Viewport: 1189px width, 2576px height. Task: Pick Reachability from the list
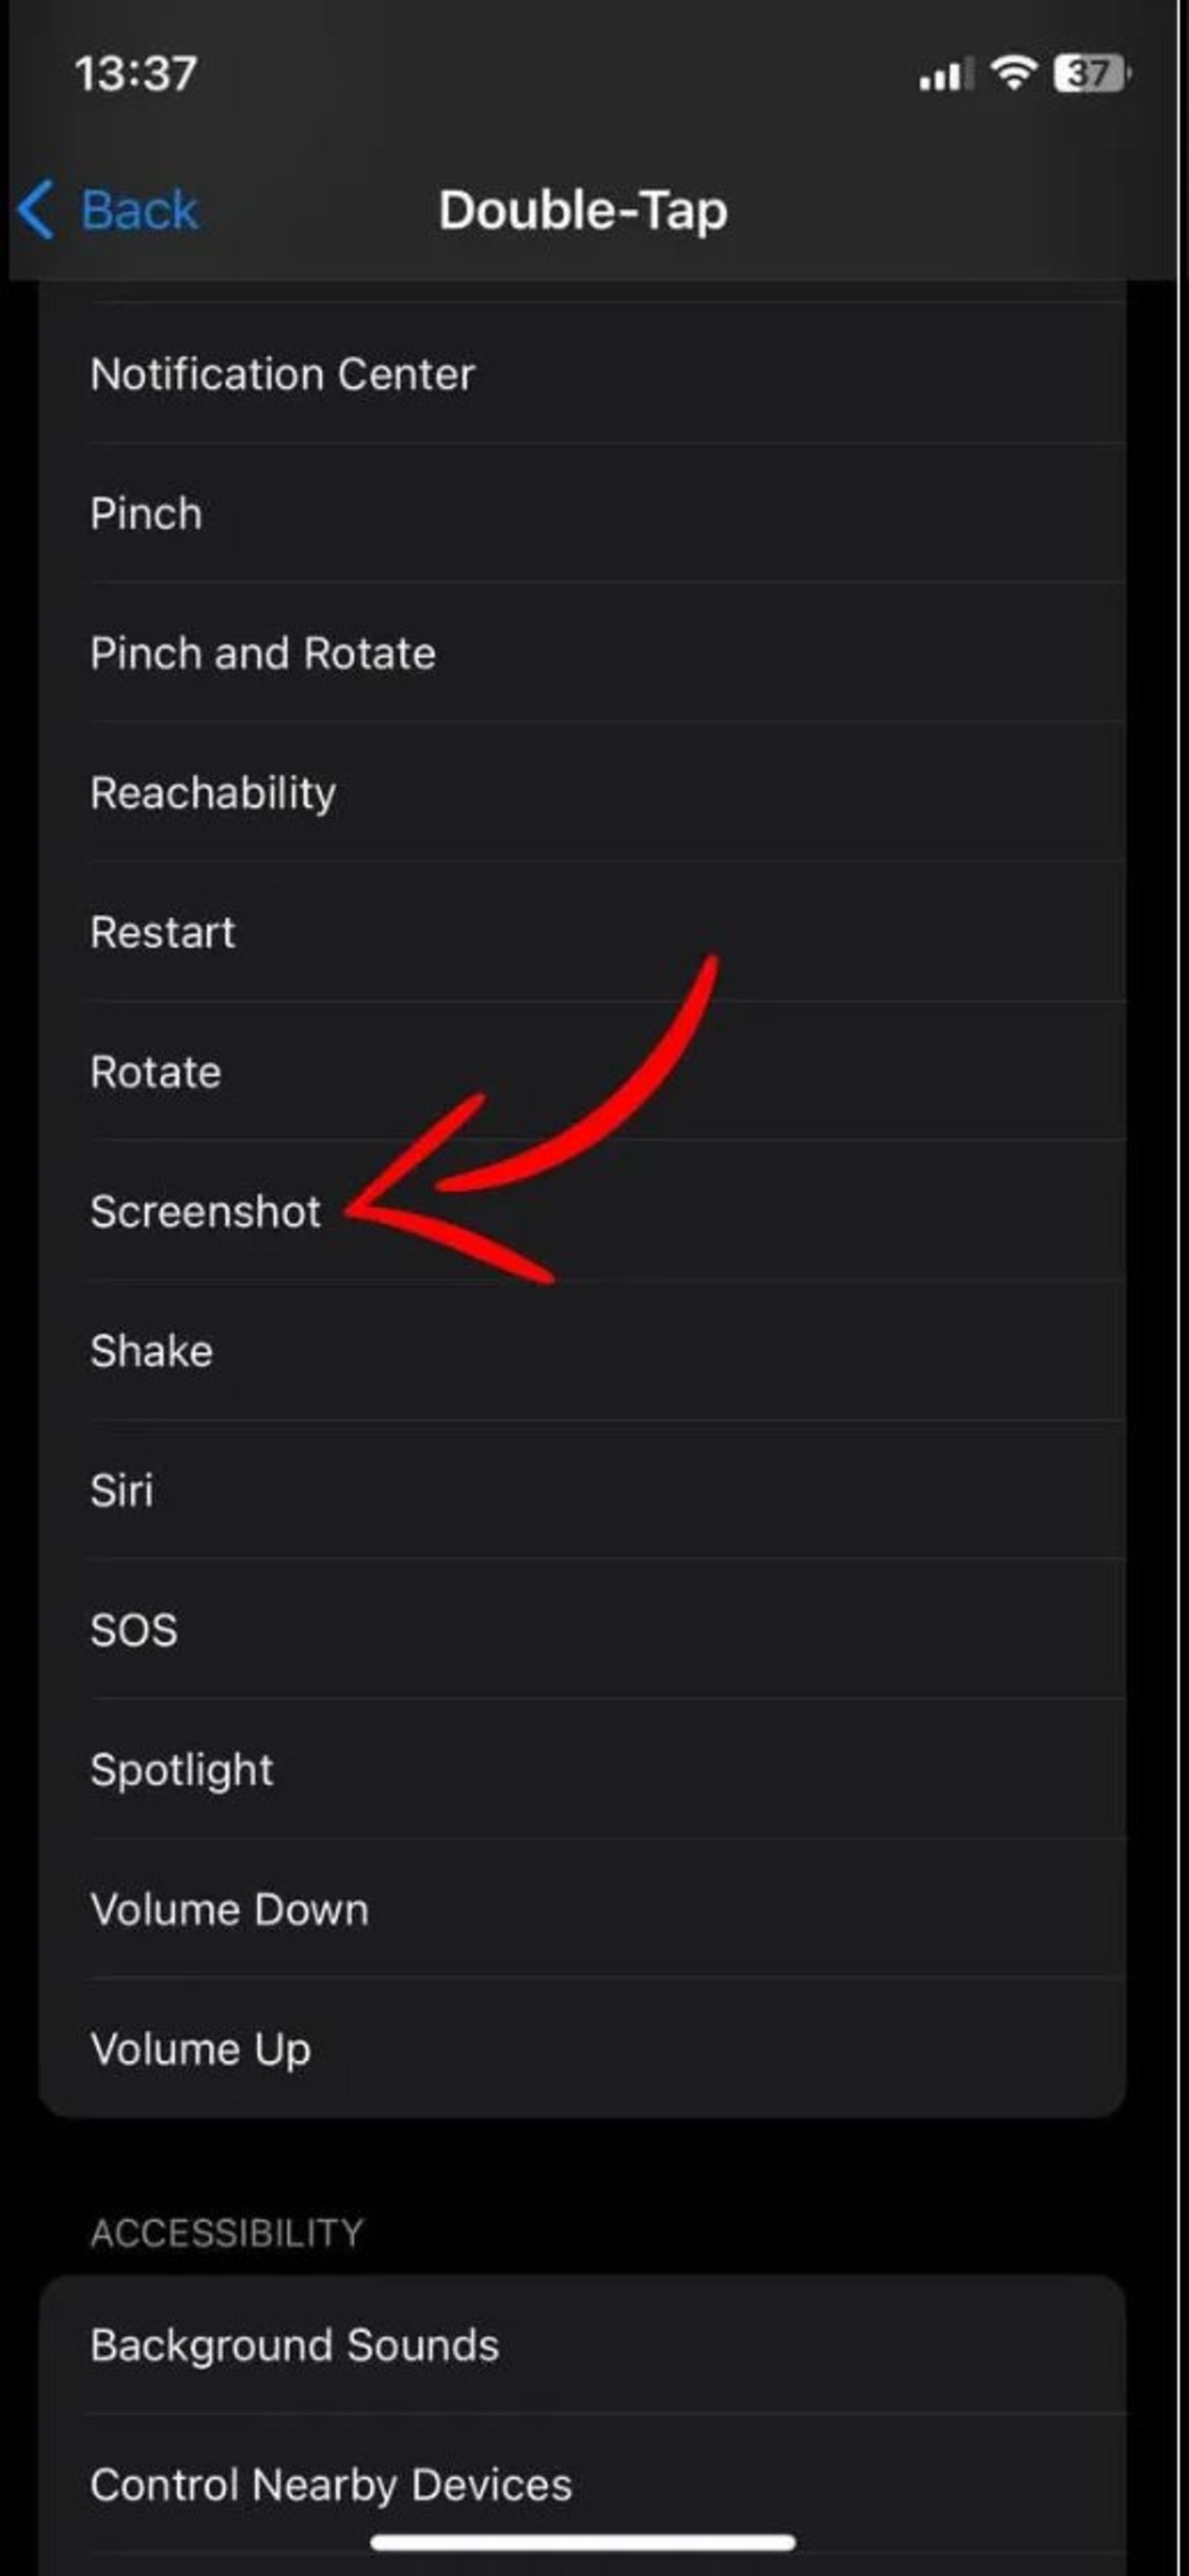tap(212, 793)
